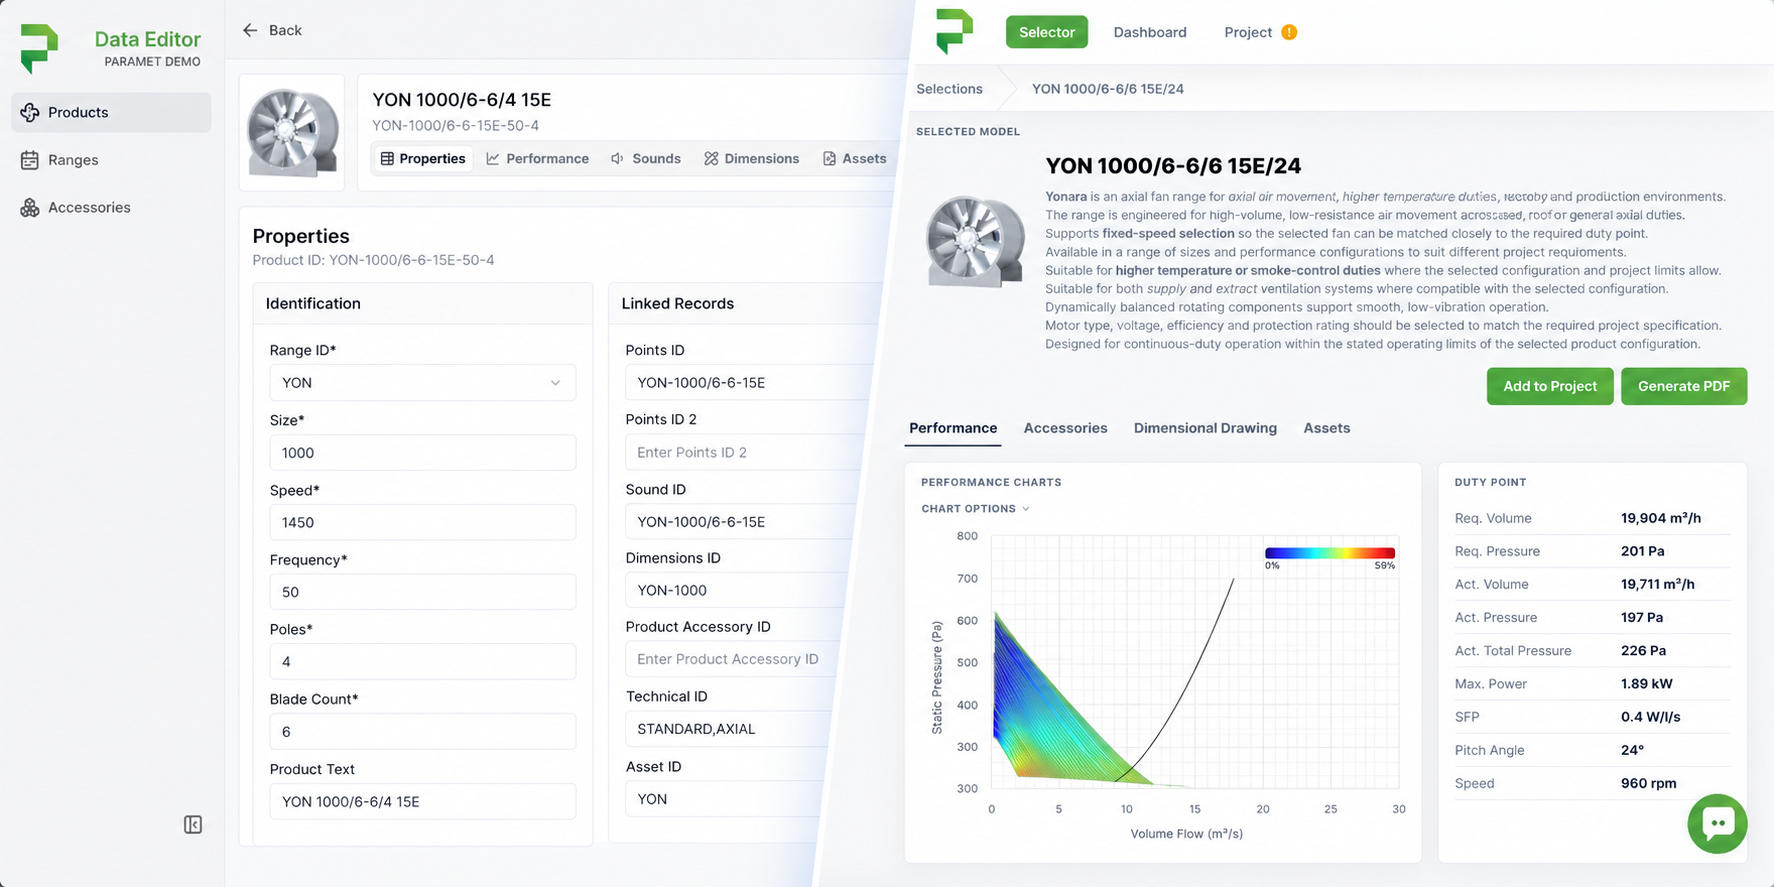Switch to Accessories tab in Selector
This screenshot has height=887, width=1774.
tap(1065, 428)
